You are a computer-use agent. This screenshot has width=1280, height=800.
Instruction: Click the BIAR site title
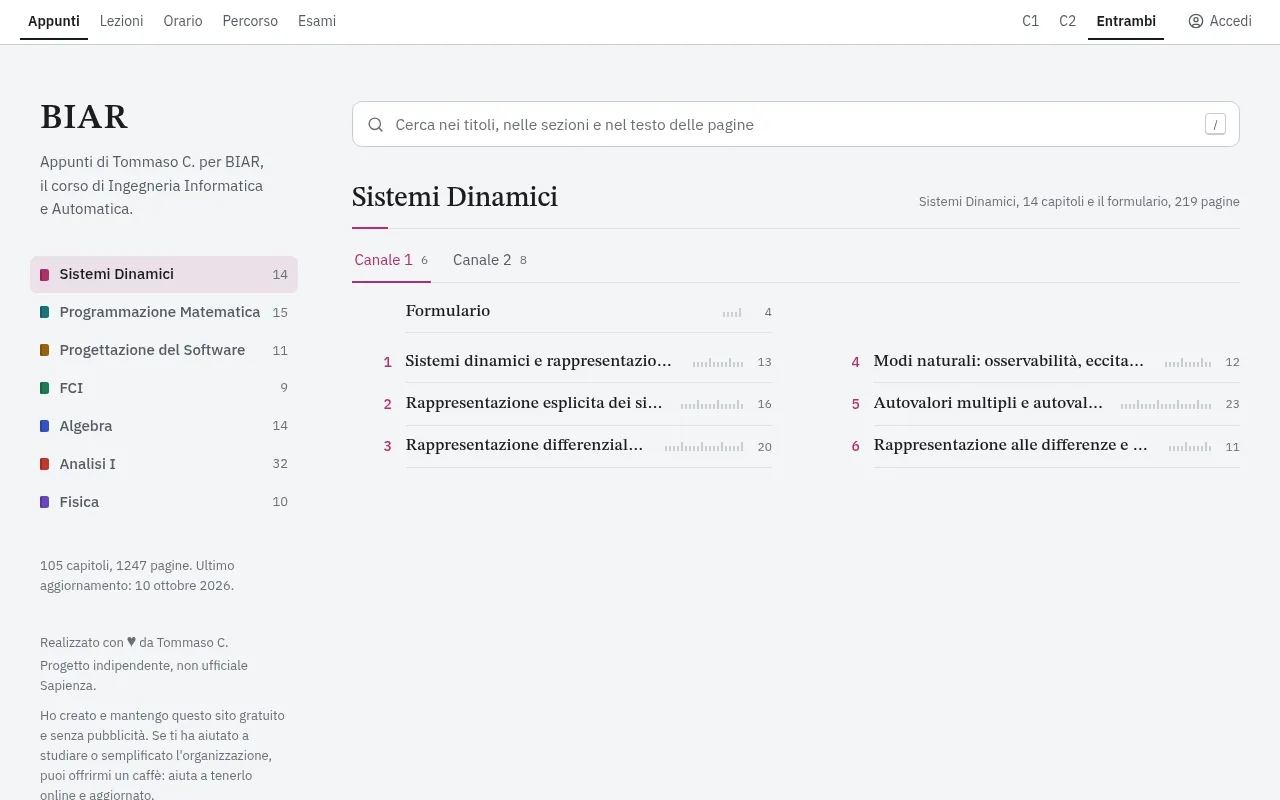click(84, 117)
